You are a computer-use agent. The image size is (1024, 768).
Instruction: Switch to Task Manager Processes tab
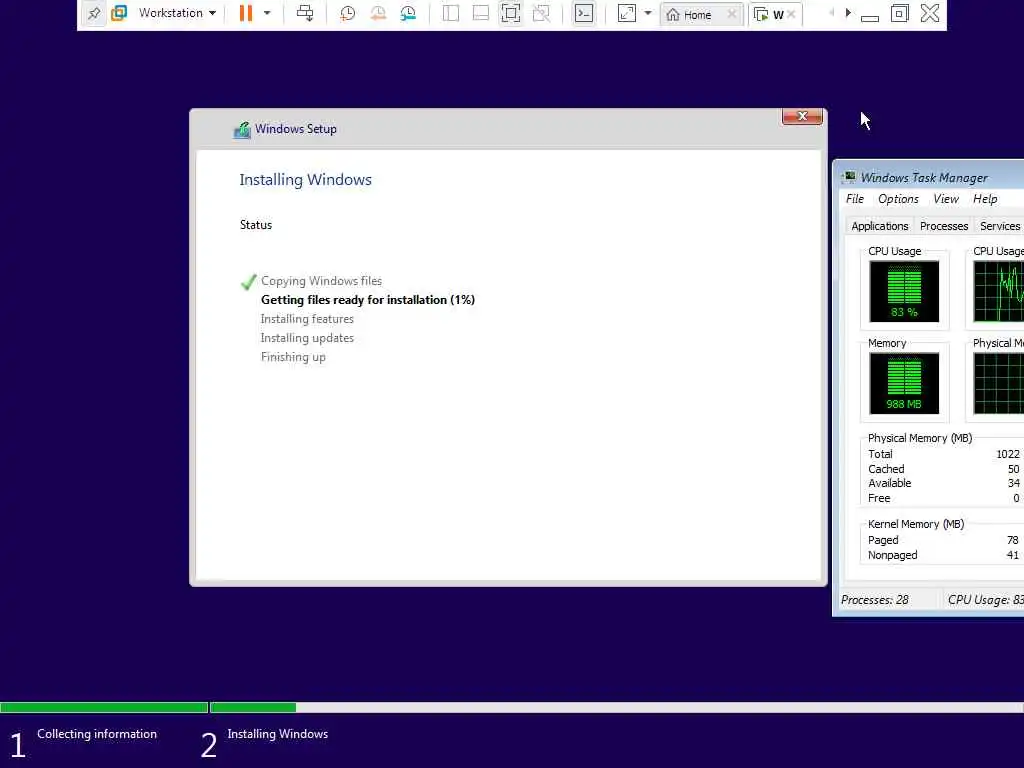pyautogui.click(x=944, y=226)
